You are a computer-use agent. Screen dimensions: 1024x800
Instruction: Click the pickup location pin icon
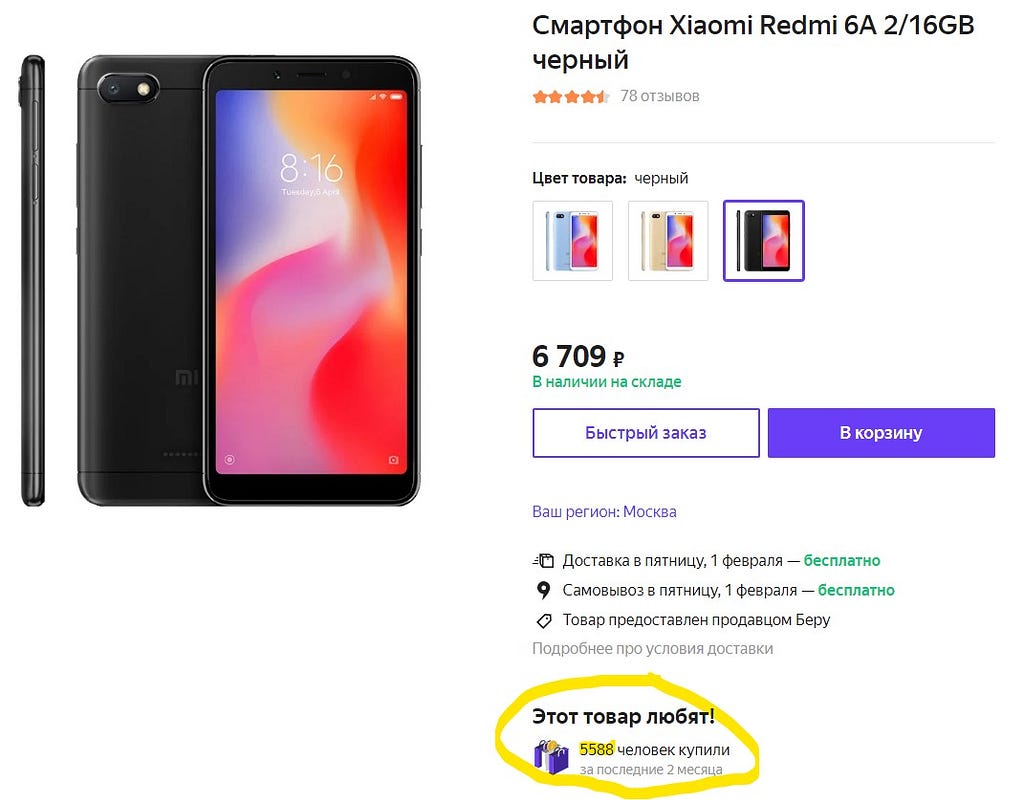point(543,590)
